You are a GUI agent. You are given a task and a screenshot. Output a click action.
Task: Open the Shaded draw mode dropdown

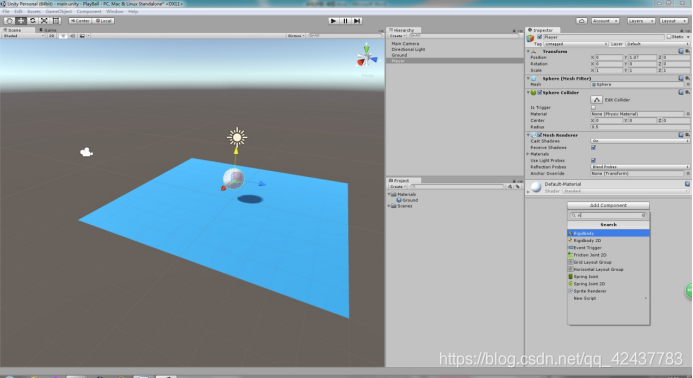tap(23, 36)
